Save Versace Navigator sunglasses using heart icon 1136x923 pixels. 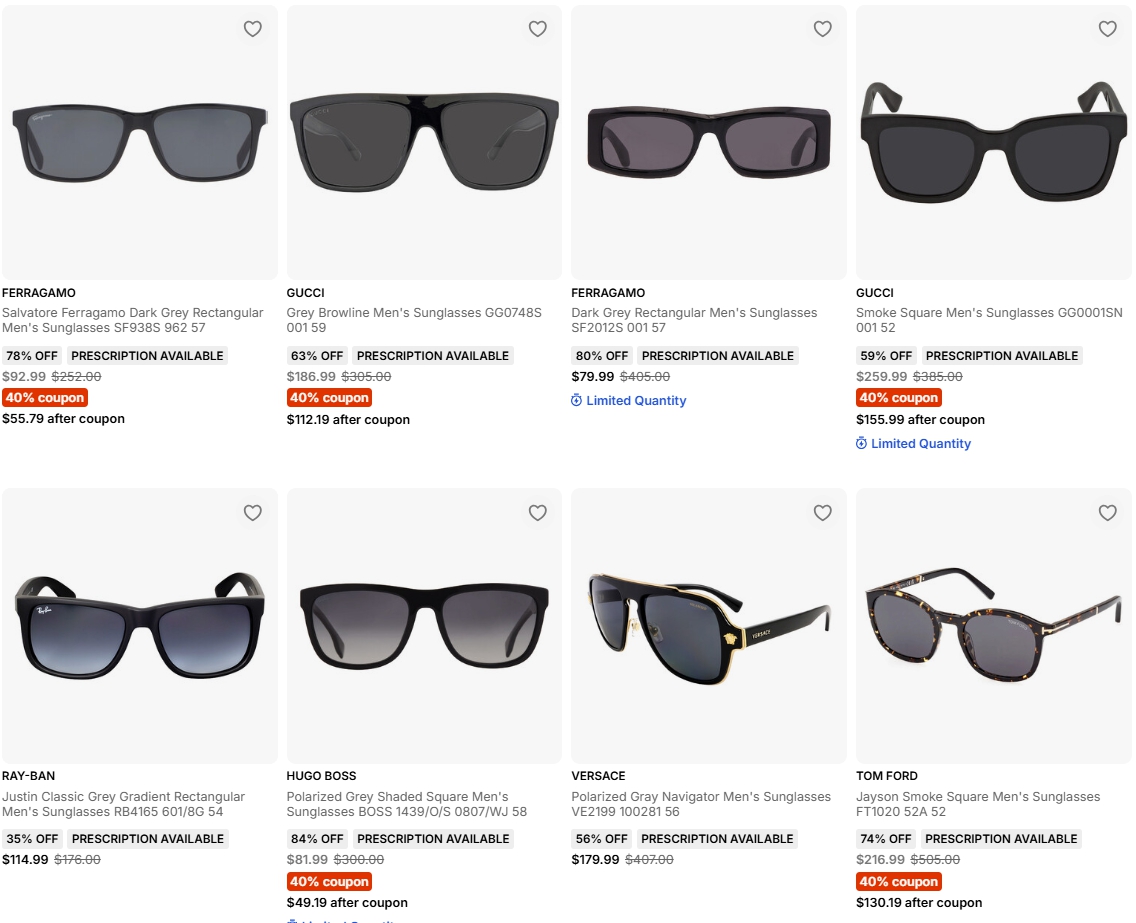pos(822,513)
